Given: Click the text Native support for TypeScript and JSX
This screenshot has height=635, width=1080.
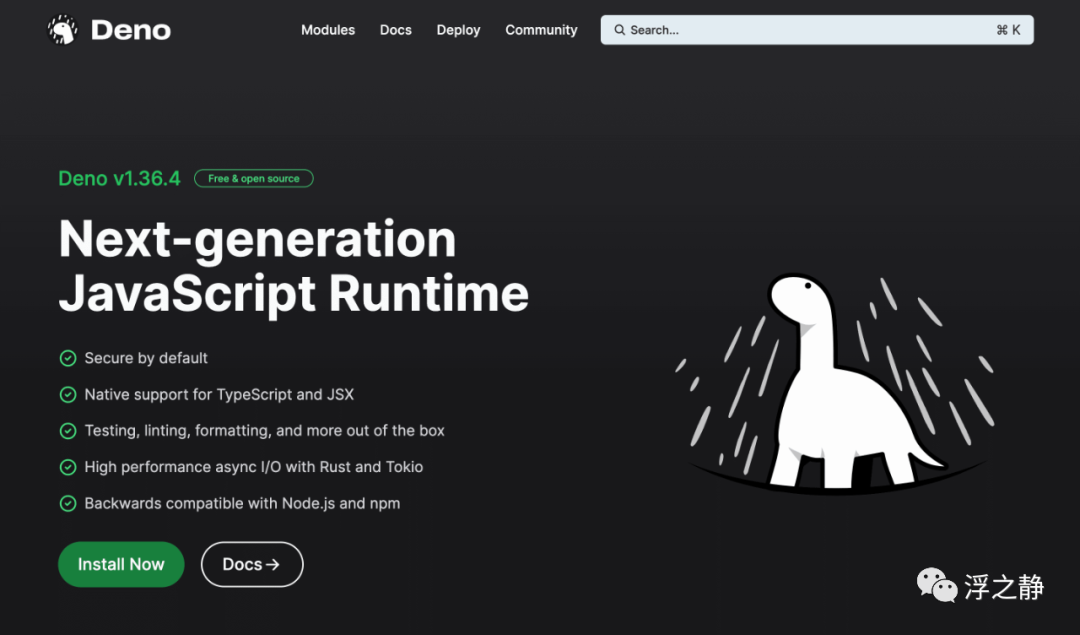Looking at the screenshot, I should click(219, 395).
